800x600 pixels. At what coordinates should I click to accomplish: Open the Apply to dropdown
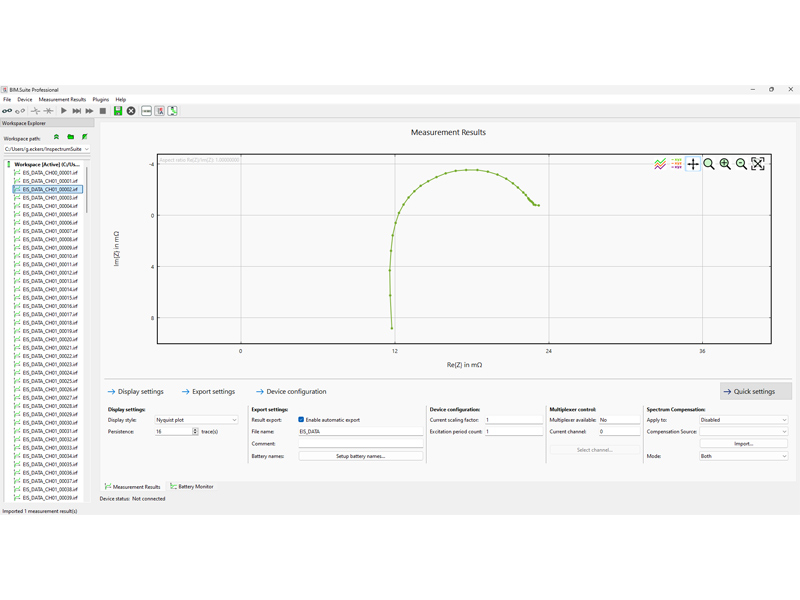click(x=743, y=420)
